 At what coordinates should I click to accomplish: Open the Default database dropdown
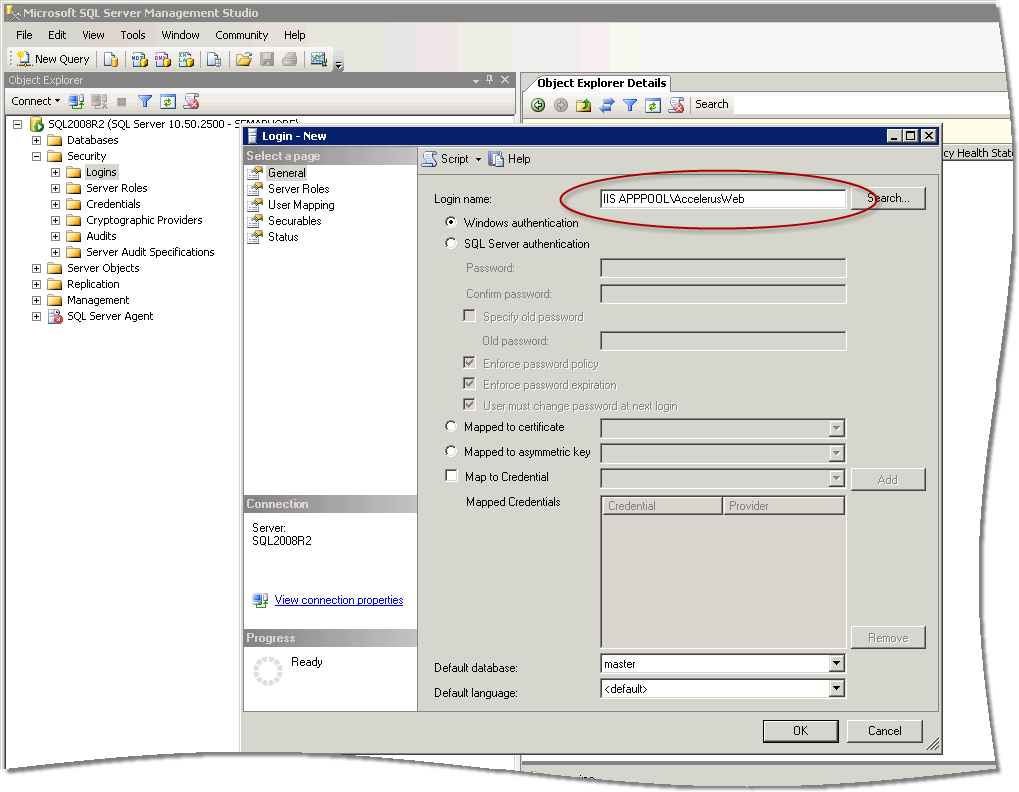[x=836, y=663]
